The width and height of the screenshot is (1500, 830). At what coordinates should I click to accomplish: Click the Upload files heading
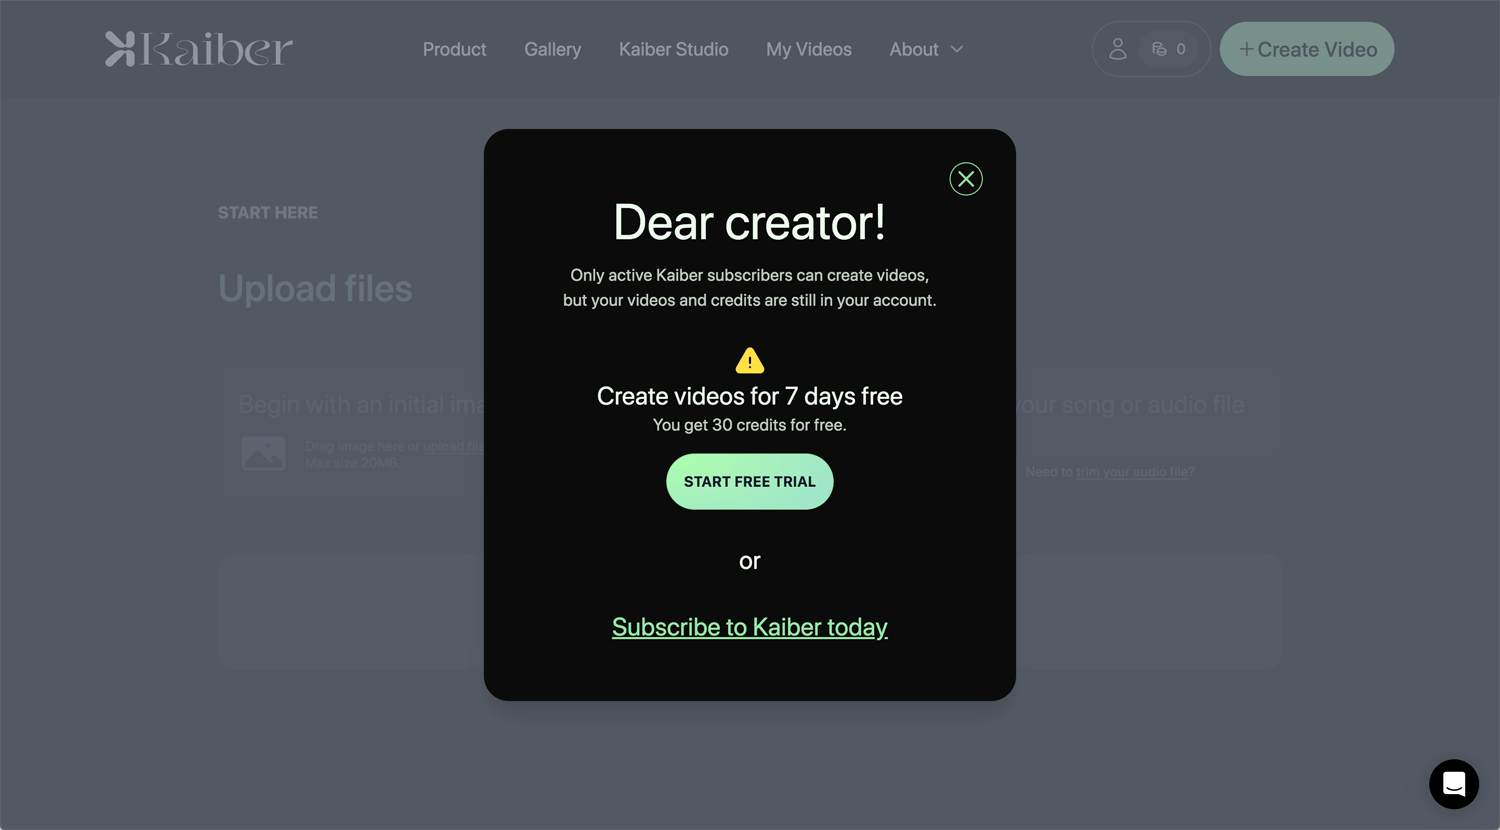point(315,288)
